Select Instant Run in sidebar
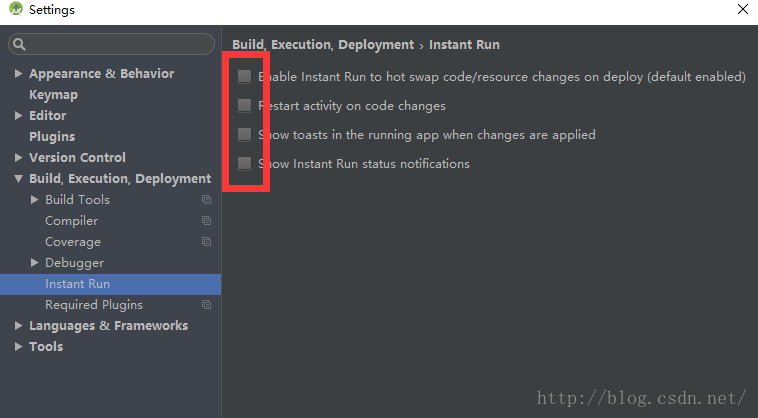Viewport: 758px width, 418px height. [x=110, y=284]
